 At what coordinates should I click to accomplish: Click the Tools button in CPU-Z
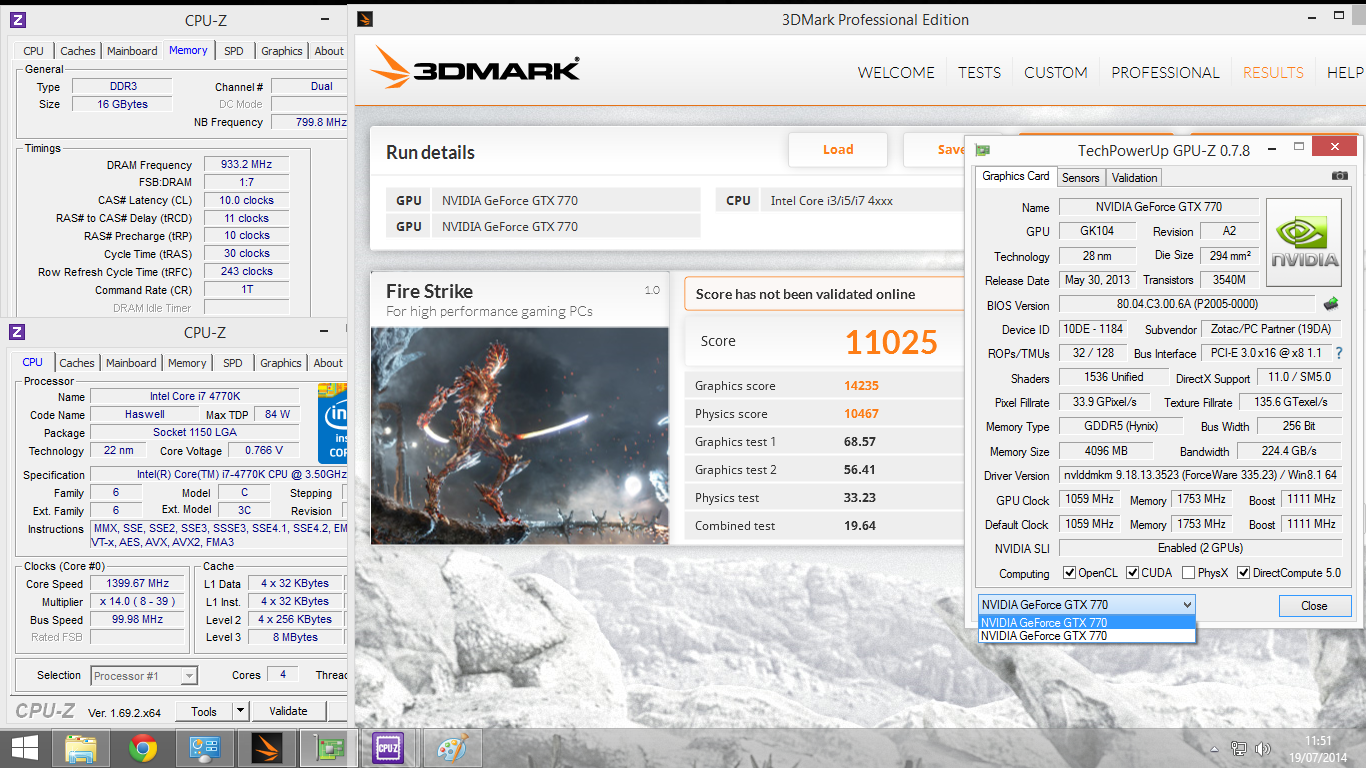tap(204, 711)
